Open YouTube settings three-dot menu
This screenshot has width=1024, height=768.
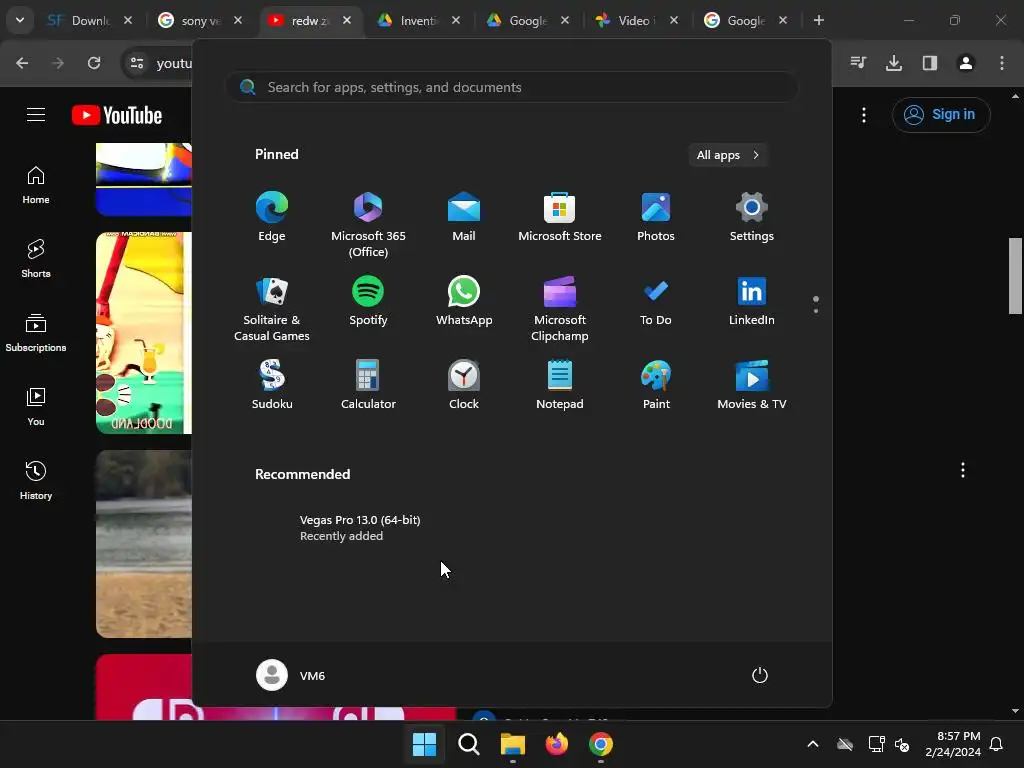(864, 115)
